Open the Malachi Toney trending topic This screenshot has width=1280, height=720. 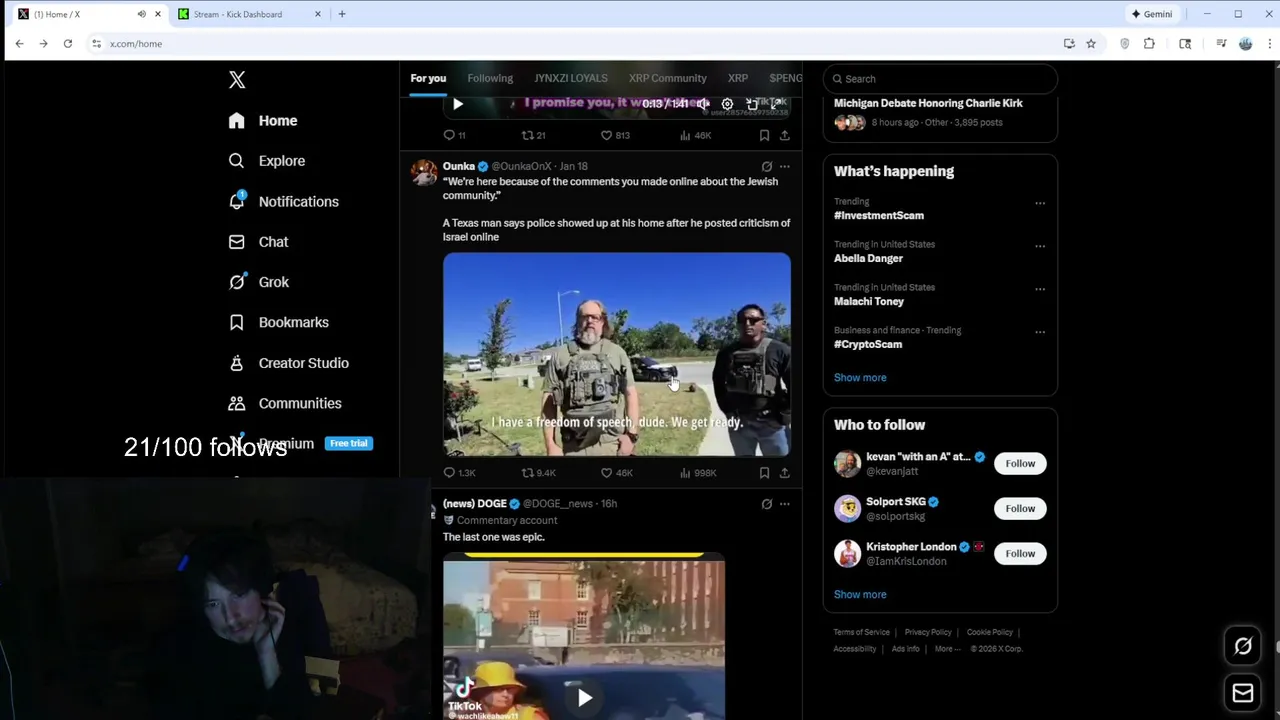tap(869, 301)
